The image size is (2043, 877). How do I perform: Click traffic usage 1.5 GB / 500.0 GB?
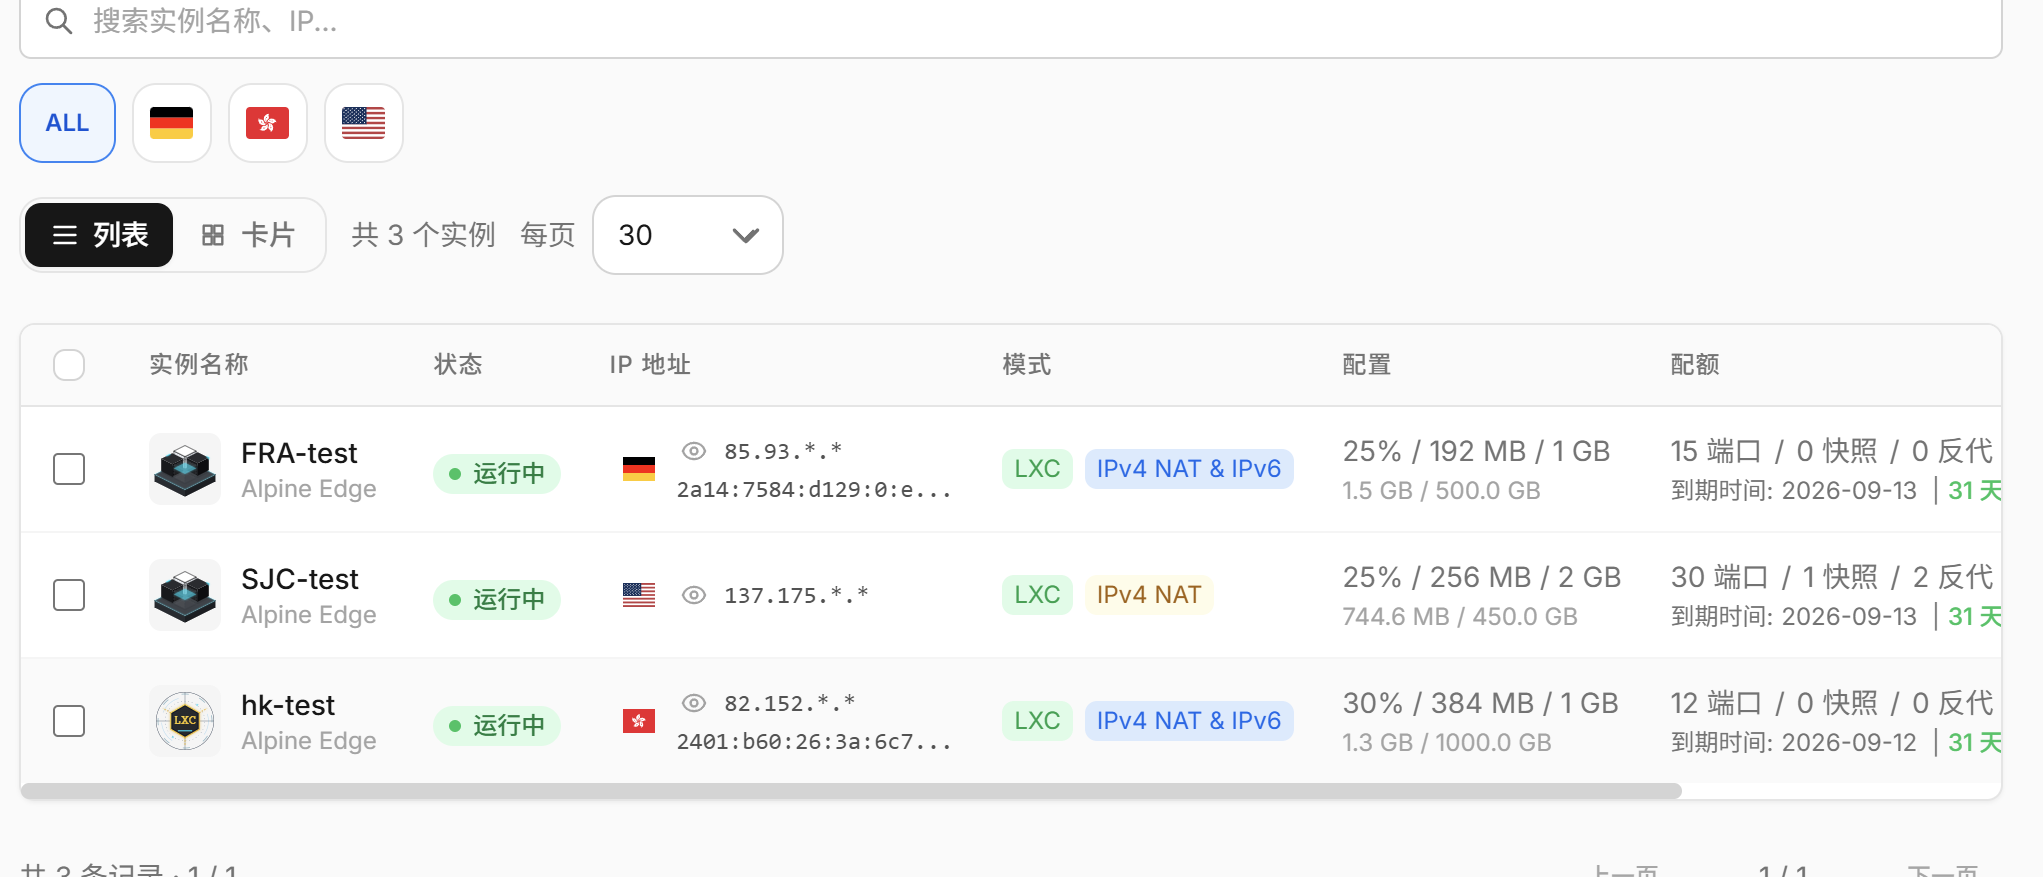coord(1441,491)
